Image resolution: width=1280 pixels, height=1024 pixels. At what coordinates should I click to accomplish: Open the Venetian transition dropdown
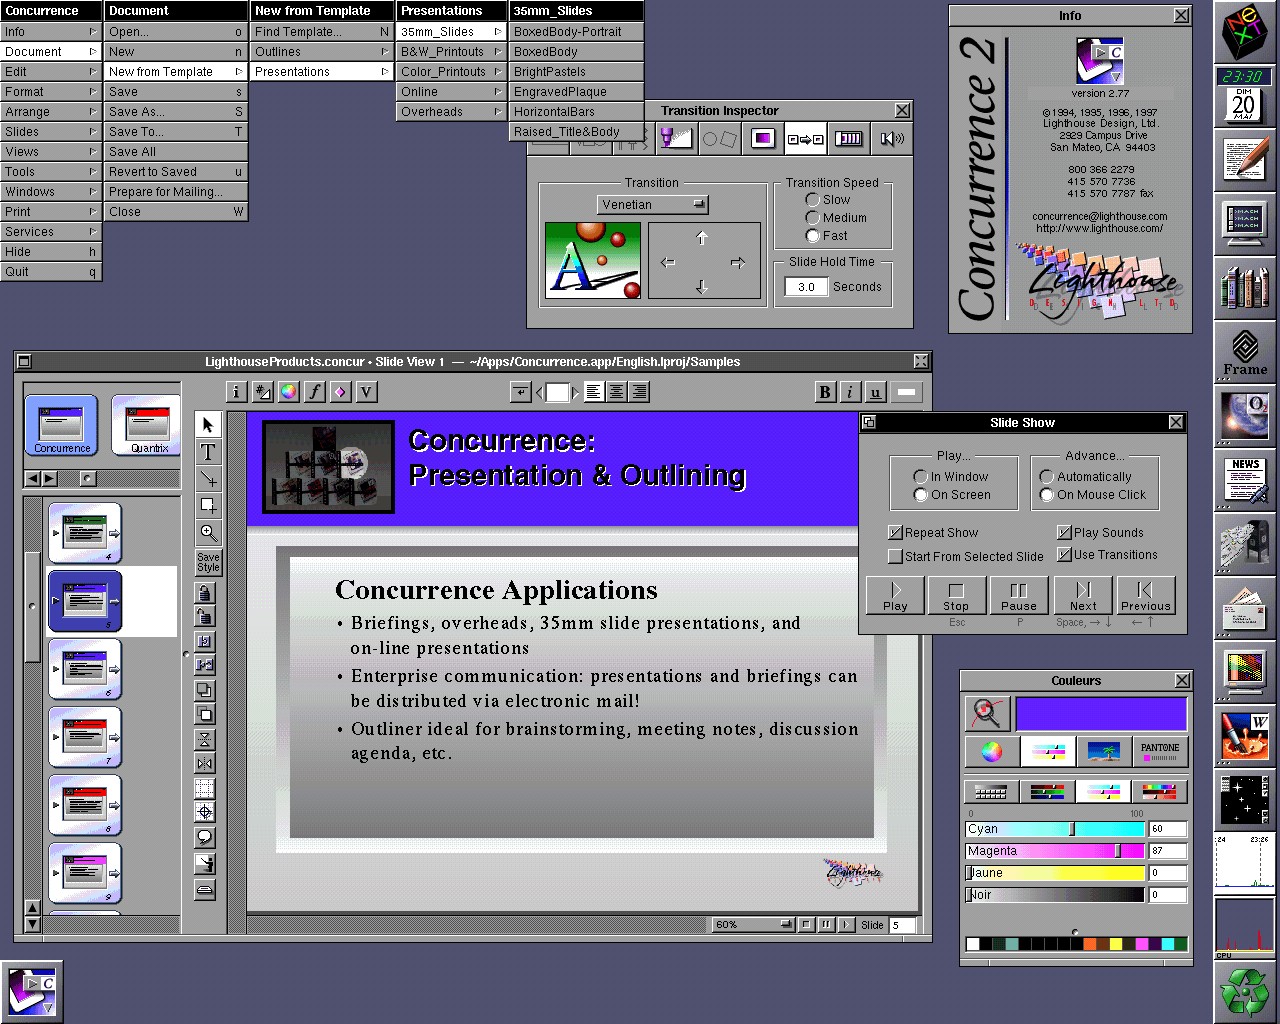652,204
